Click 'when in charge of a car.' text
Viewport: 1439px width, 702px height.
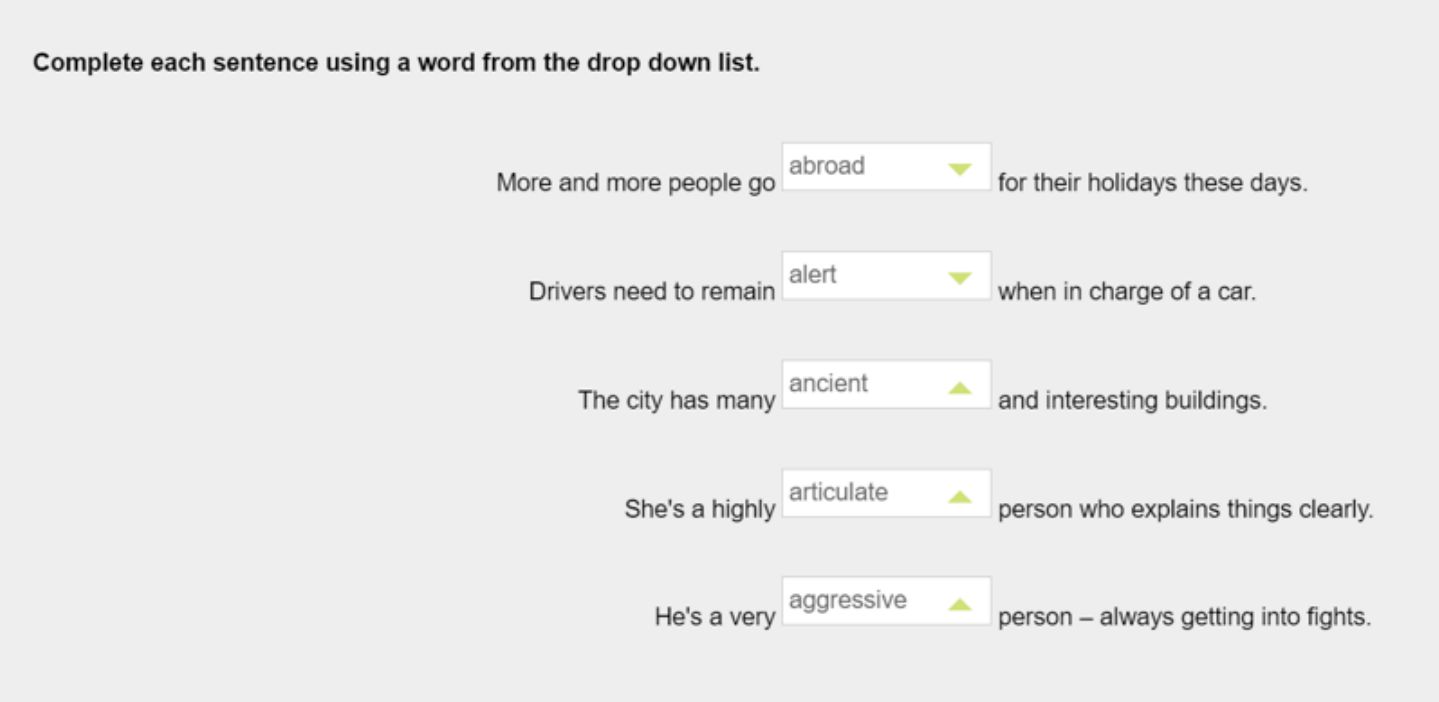(1125, 295)
